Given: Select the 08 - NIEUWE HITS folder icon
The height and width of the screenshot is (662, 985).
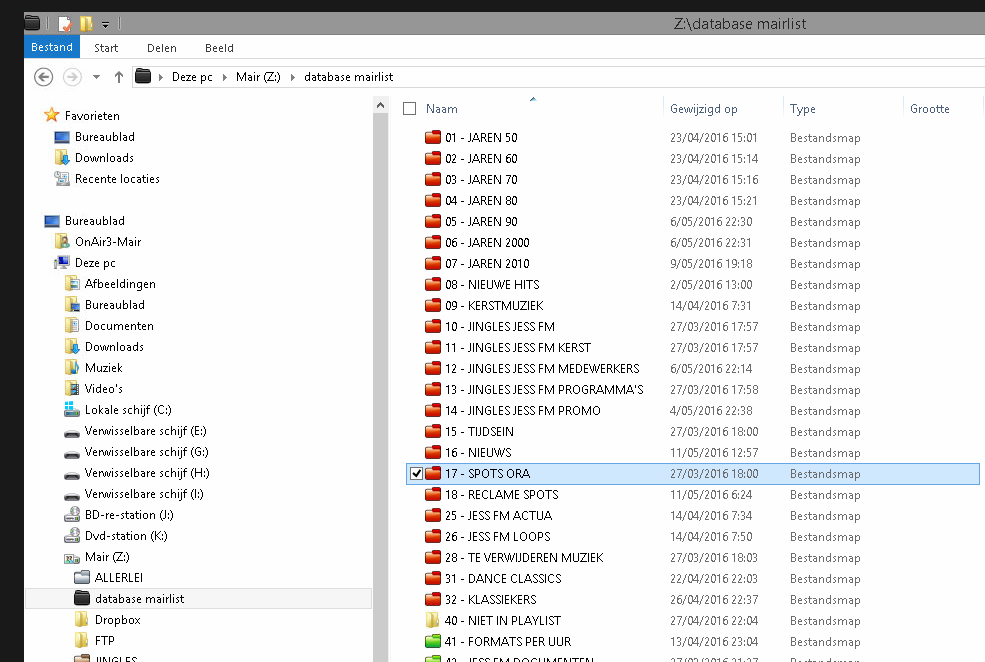Looking at the screenshot, I should tap(433, 284).
